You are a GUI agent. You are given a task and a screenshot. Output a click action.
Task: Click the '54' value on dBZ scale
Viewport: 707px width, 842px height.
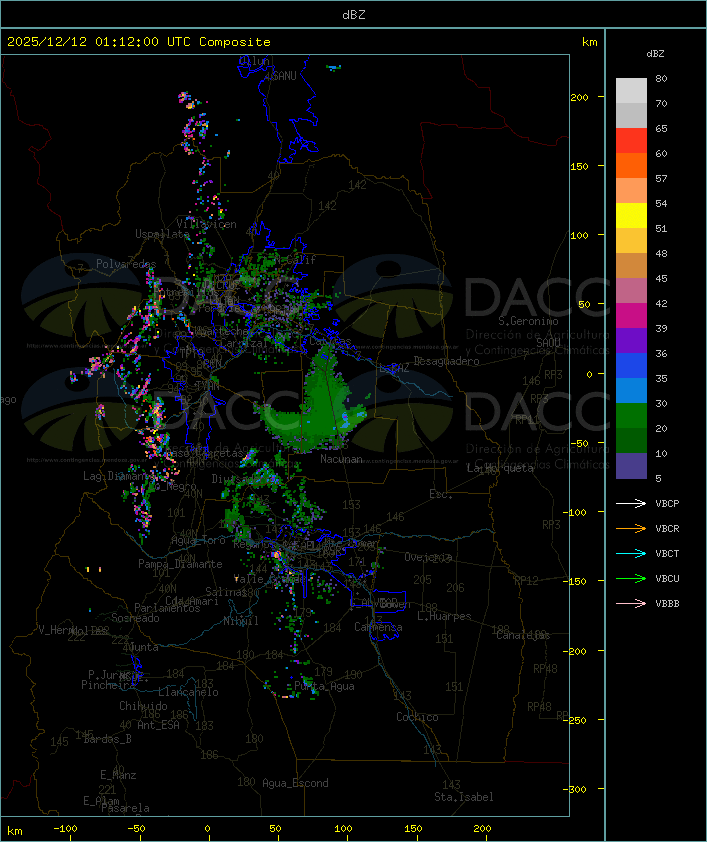pos(661,204)
